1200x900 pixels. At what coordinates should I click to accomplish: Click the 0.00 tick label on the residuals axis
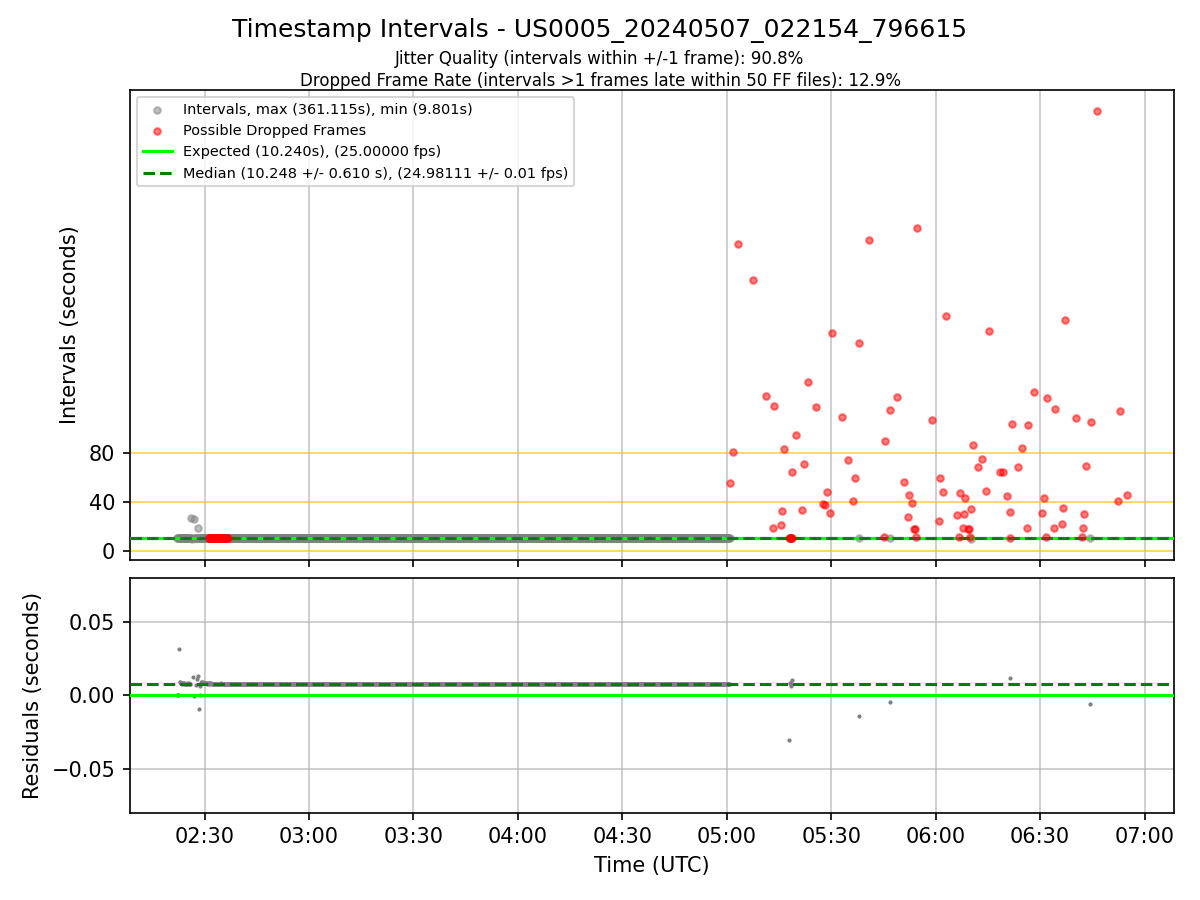(93, 696)
